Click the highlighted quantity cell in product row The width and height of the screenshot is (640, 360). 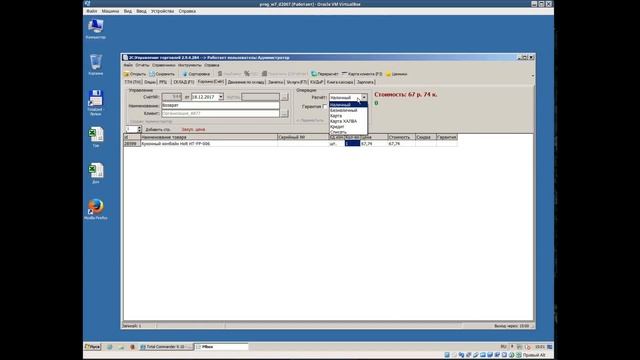point(352,144)
